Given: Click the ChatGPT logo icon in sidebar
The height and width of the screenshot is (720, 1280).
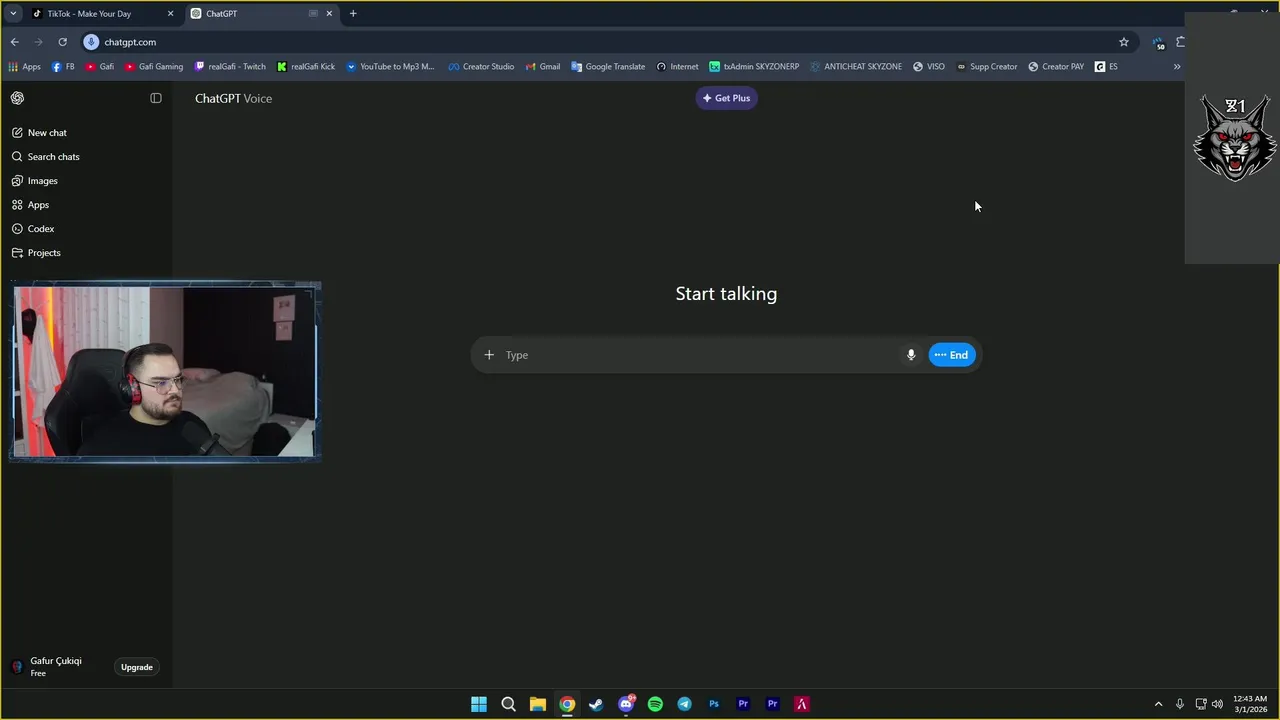Looking at the screenshot, I should (17, 98).
